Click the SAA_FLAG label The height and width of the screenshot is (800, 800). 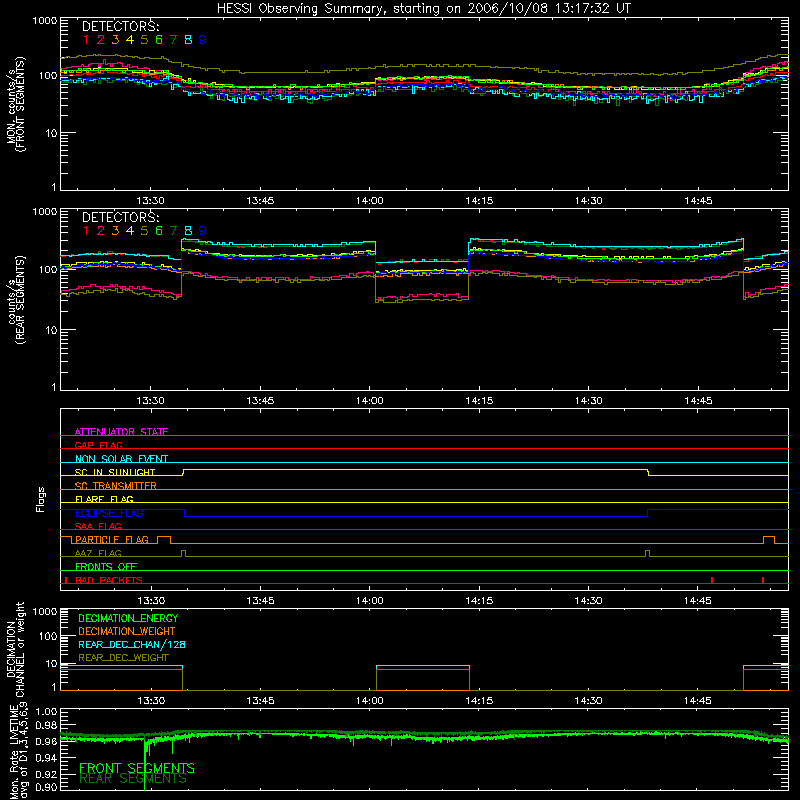(x=98, y=526)
